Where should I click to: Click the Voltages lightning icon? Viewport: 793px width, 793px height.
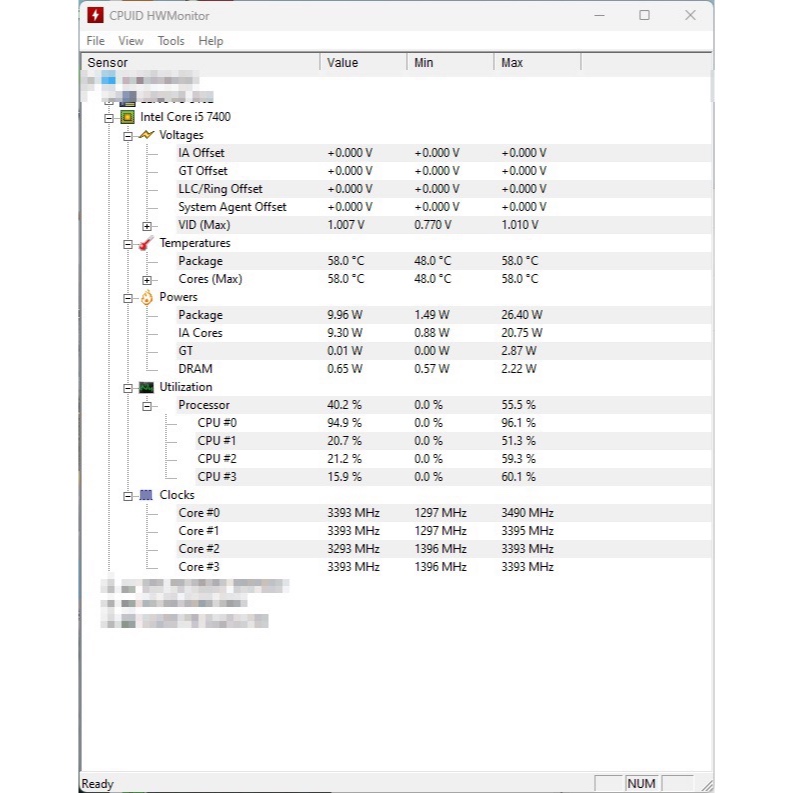(x=146, y=135)
